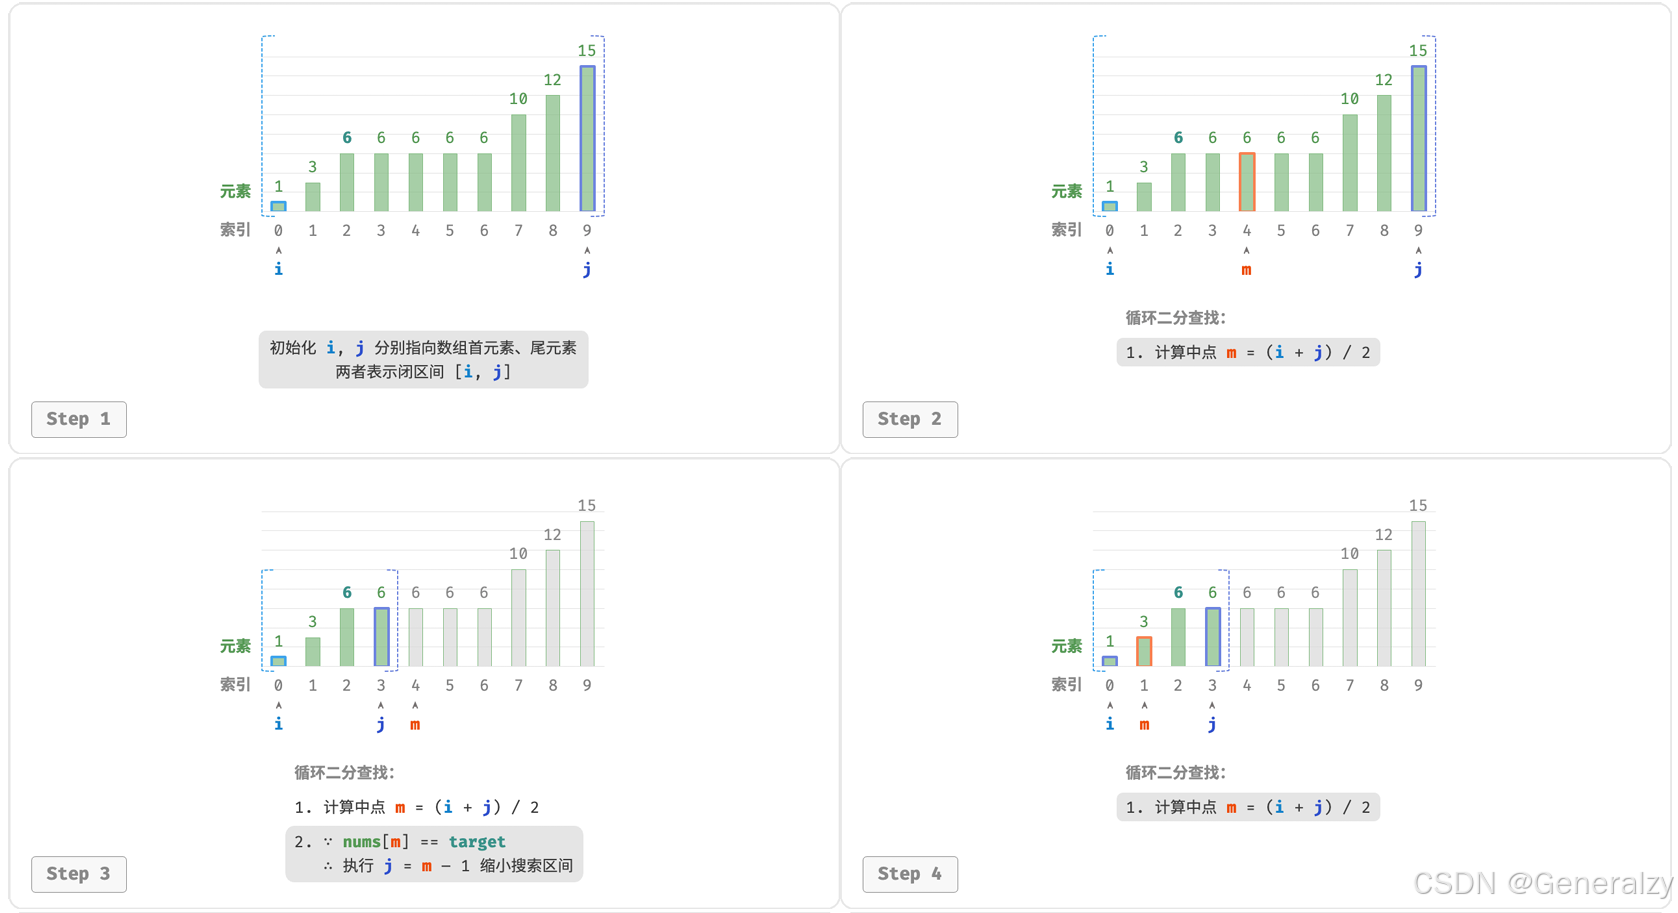
Task: Click the Step 2 label box
Action: coord(910,419)
